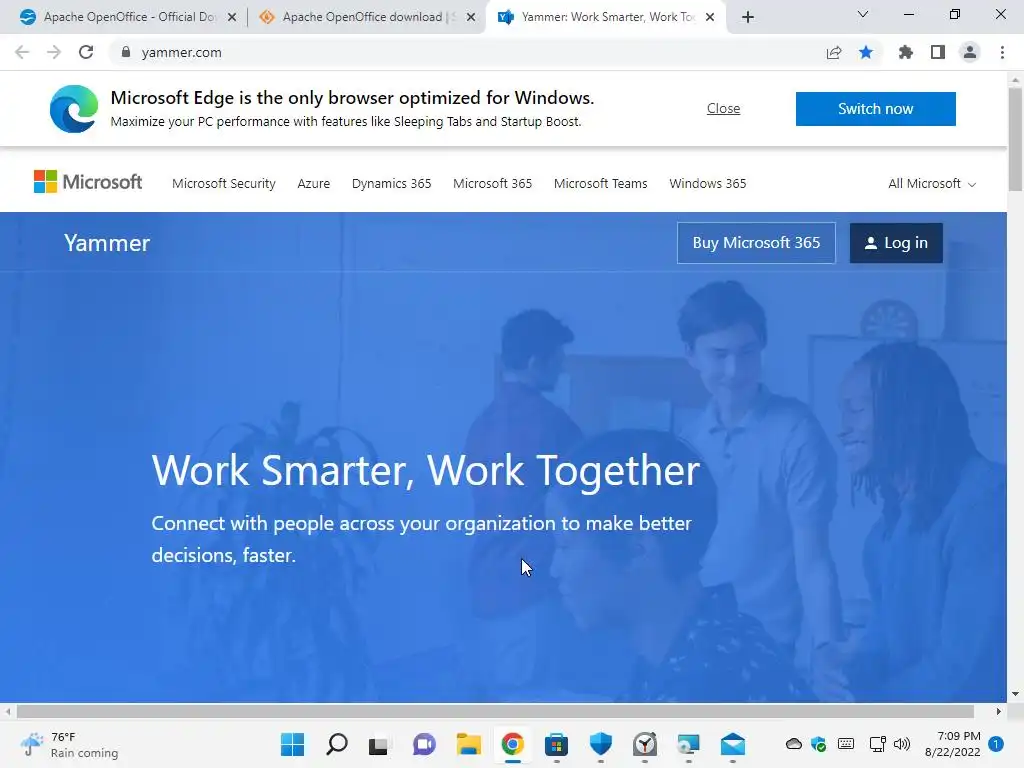Open the weather widget Rain coming

tap(69, 744)
